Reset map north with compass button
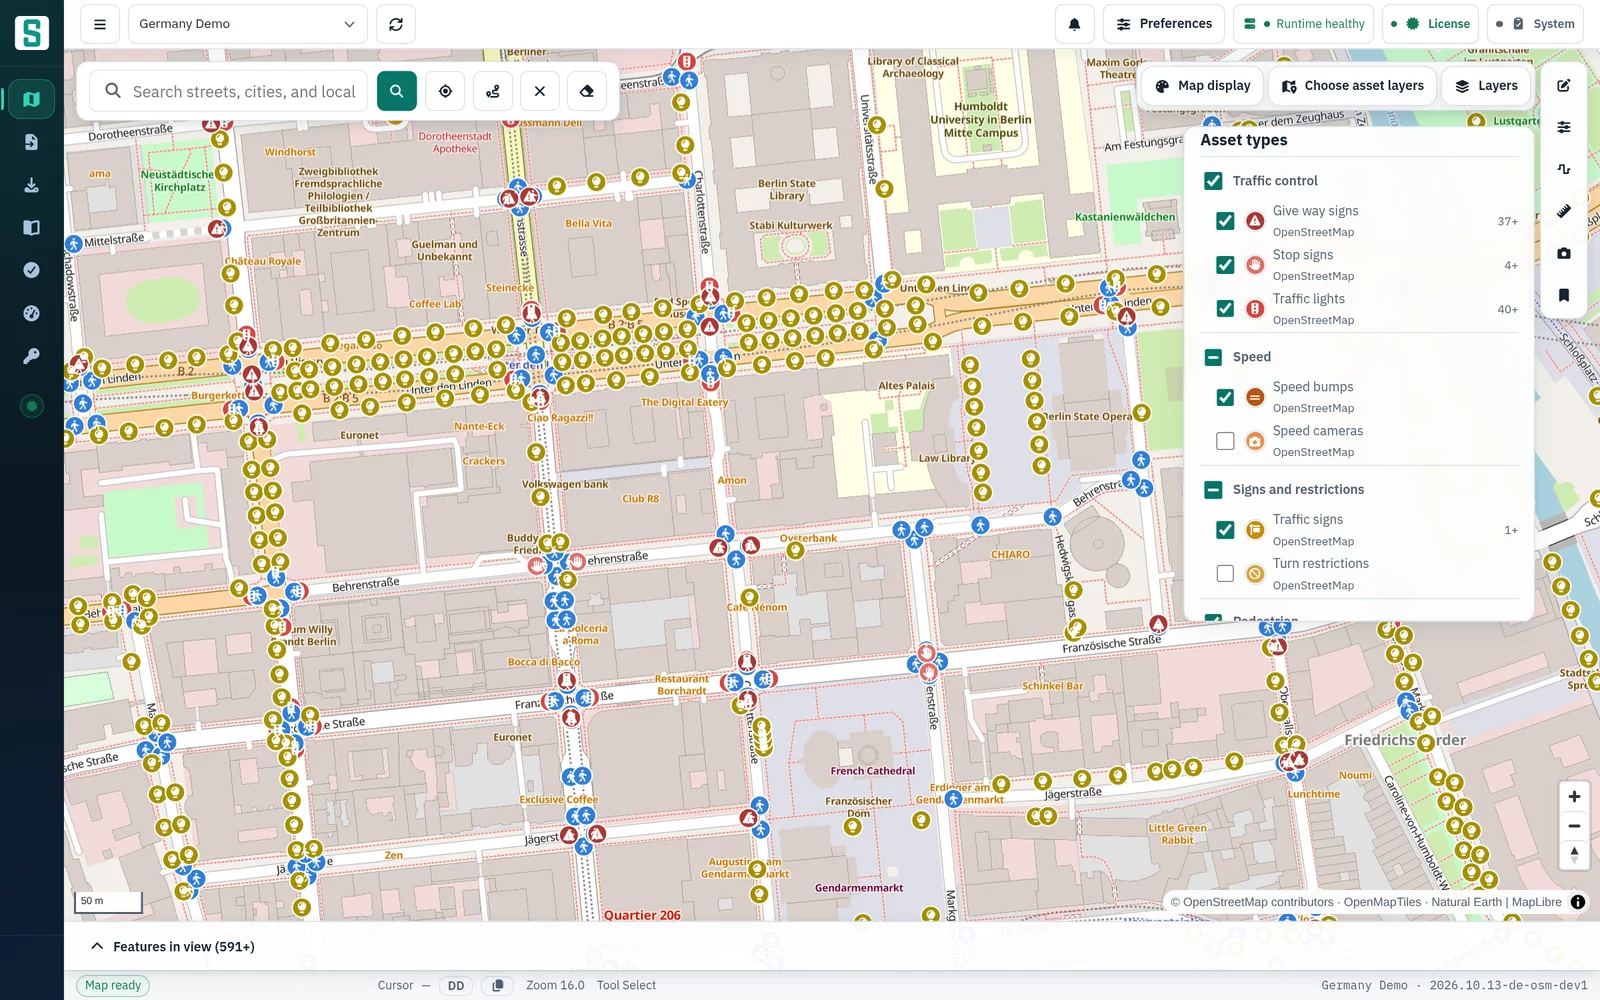1600x1000 pixels. [1574, 855]
